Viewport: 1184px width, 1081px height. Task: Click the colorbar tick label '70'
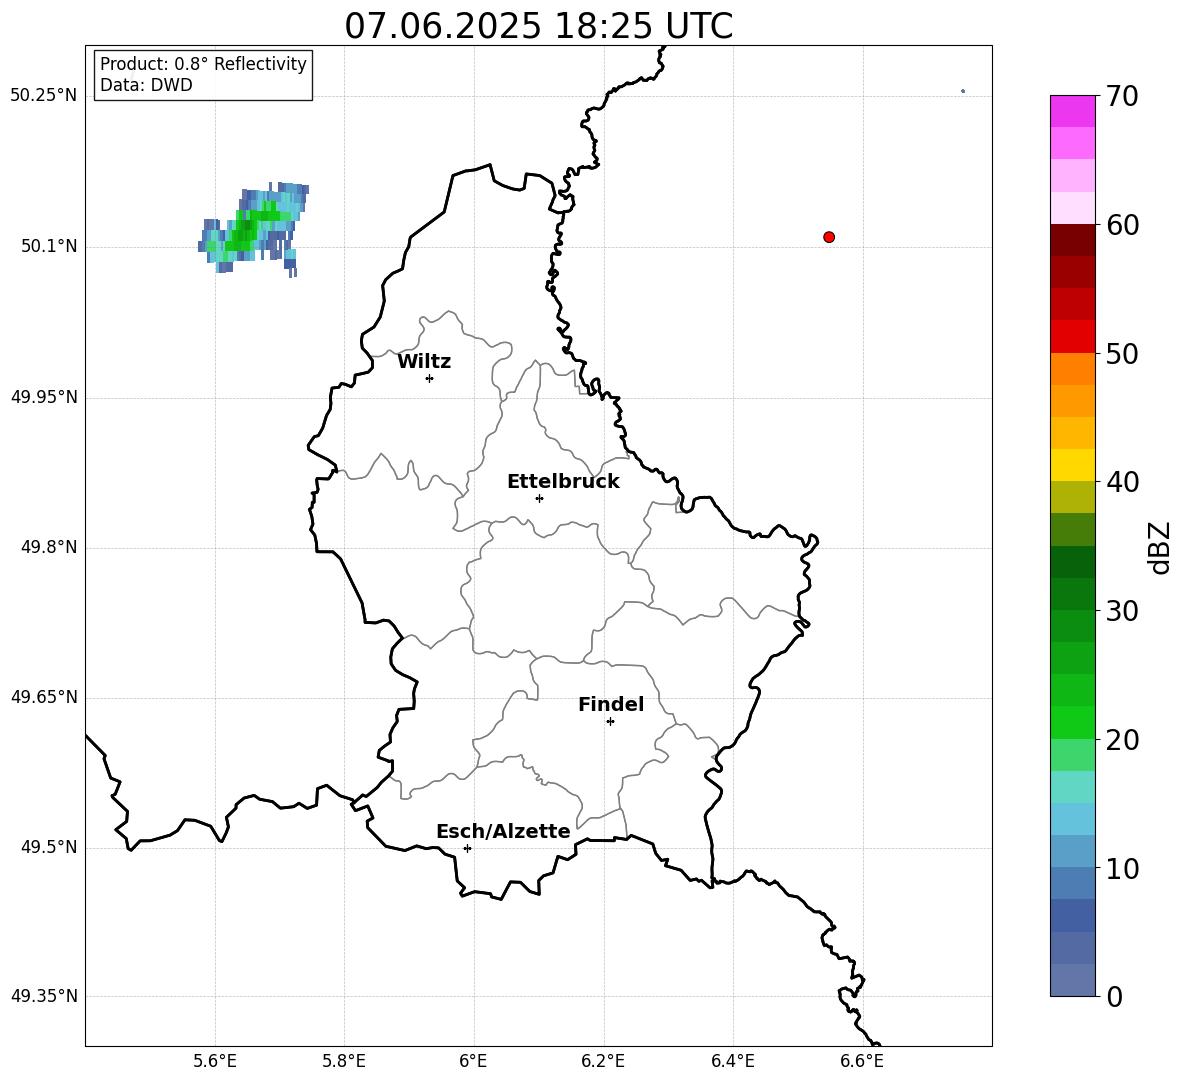tap(1122, 96)
